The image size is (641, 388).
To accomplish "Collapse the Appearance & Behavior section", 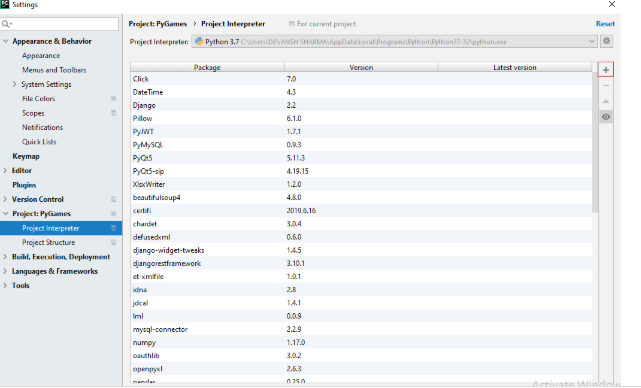I will pos(5,41).
